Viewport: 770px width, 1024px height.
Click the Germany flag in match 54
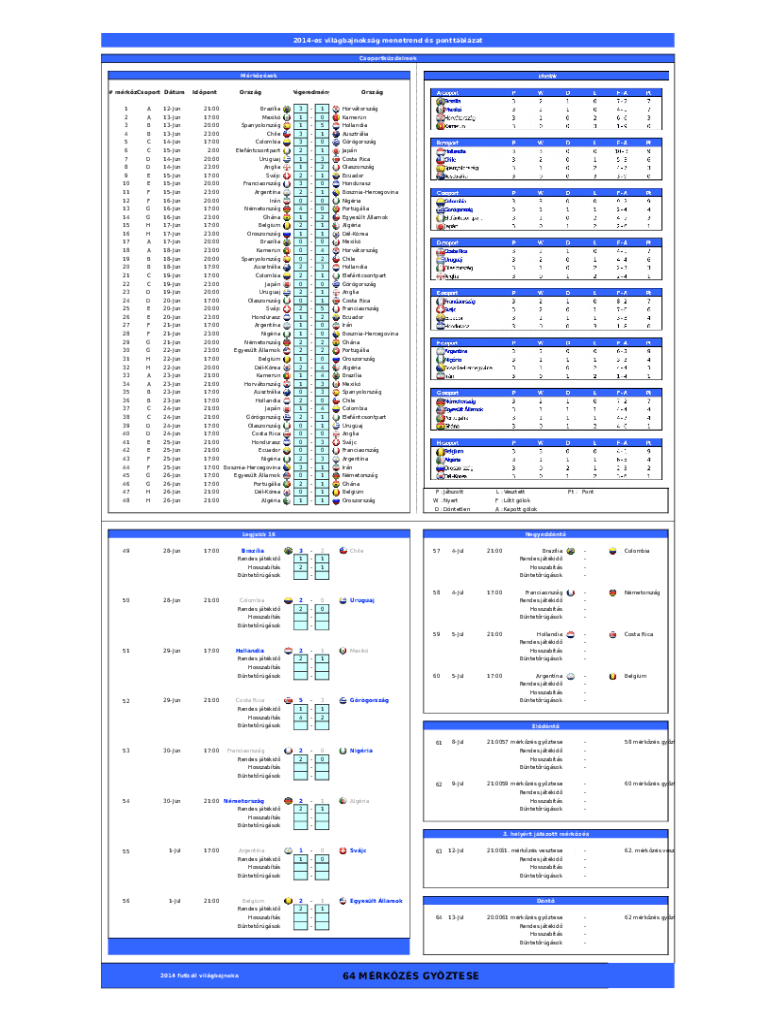coord(288,800)
